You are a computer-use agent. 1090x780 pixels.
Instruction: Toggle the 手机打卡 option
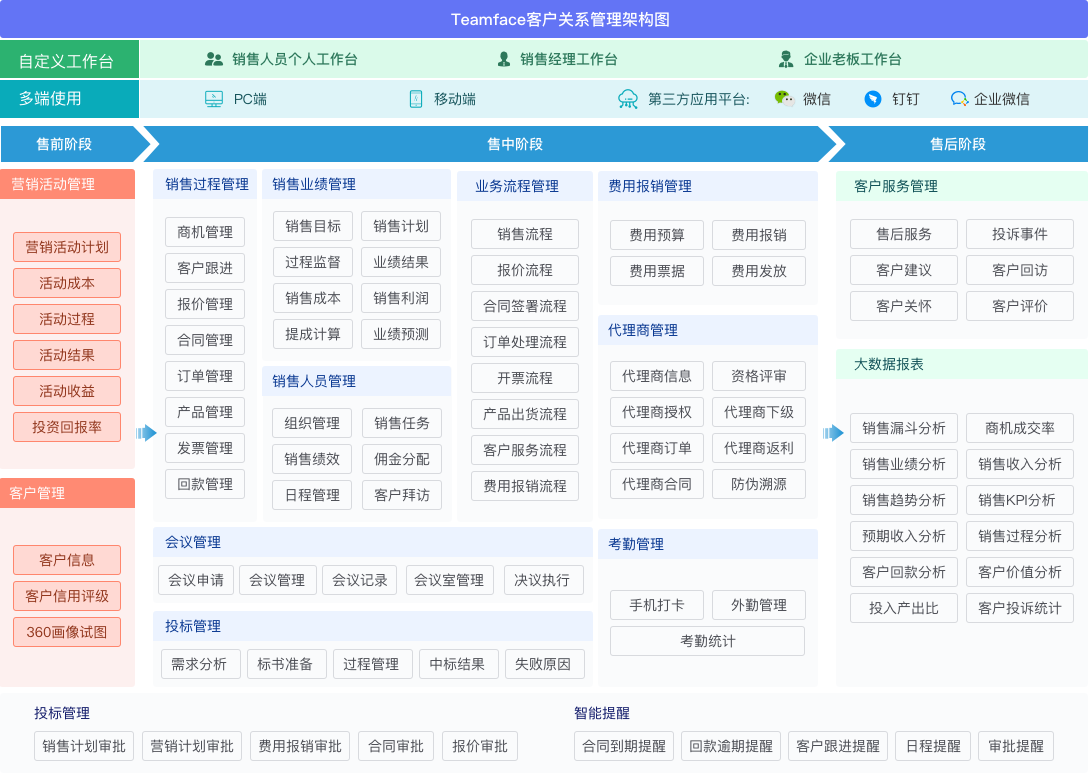coord(657,605)
